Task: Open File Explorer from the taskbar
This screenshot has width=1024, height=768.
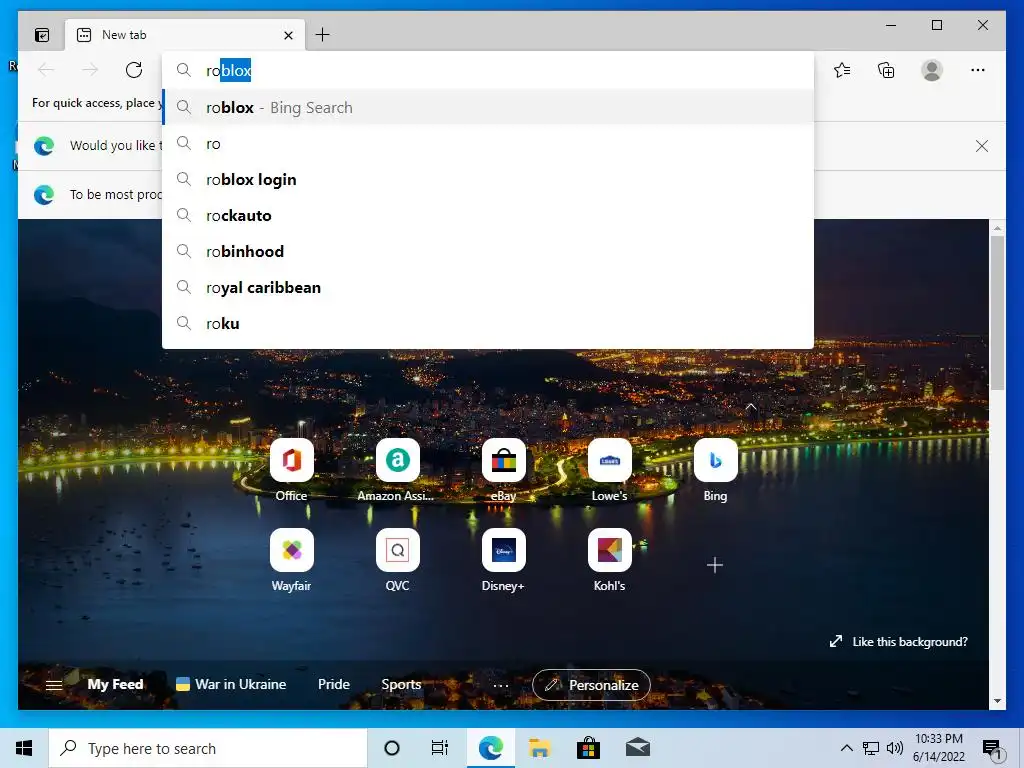Action: (539, 748)
